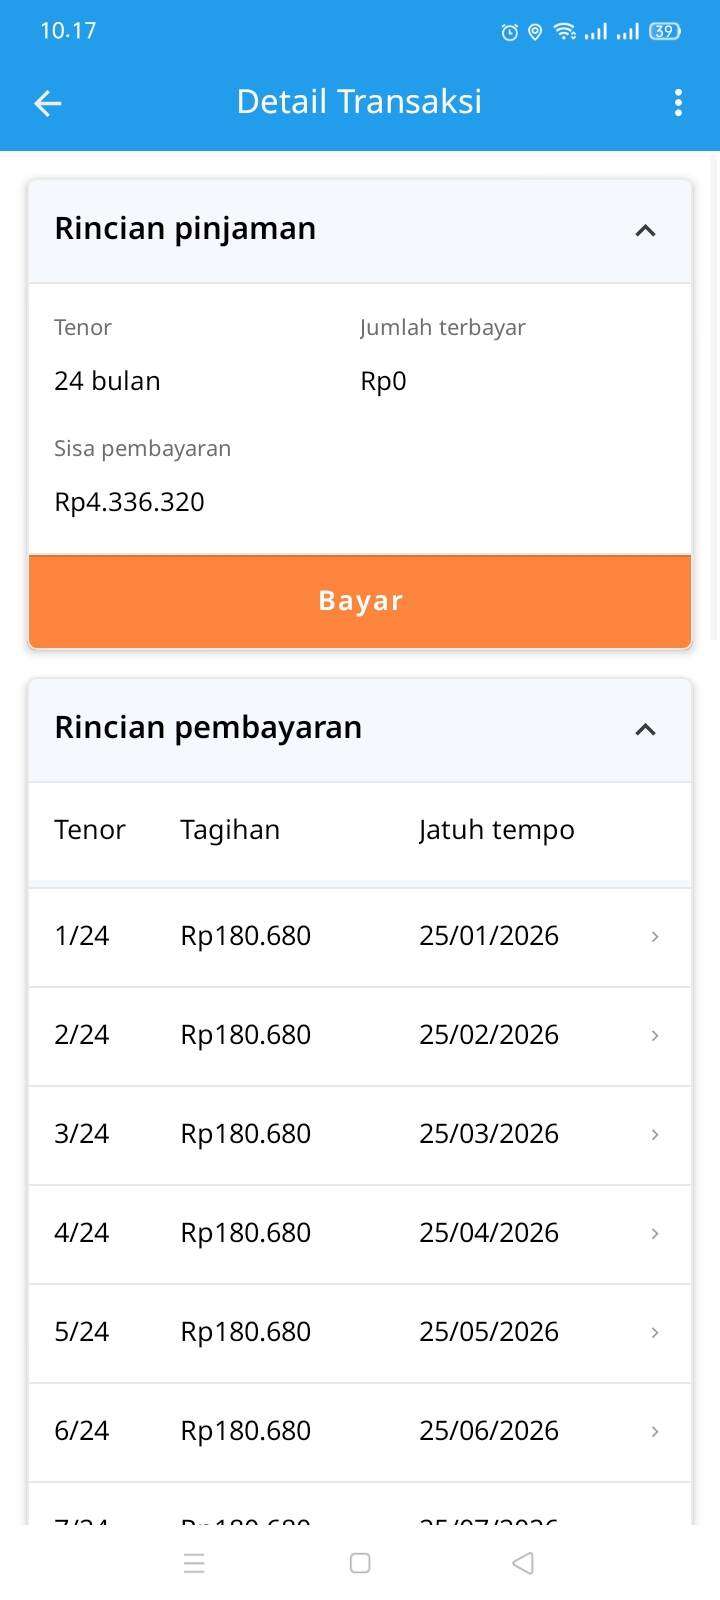The height and width of the screenshot is (1600, 720).
Task: Tap the back arrow icon
Action: point(48,103)
